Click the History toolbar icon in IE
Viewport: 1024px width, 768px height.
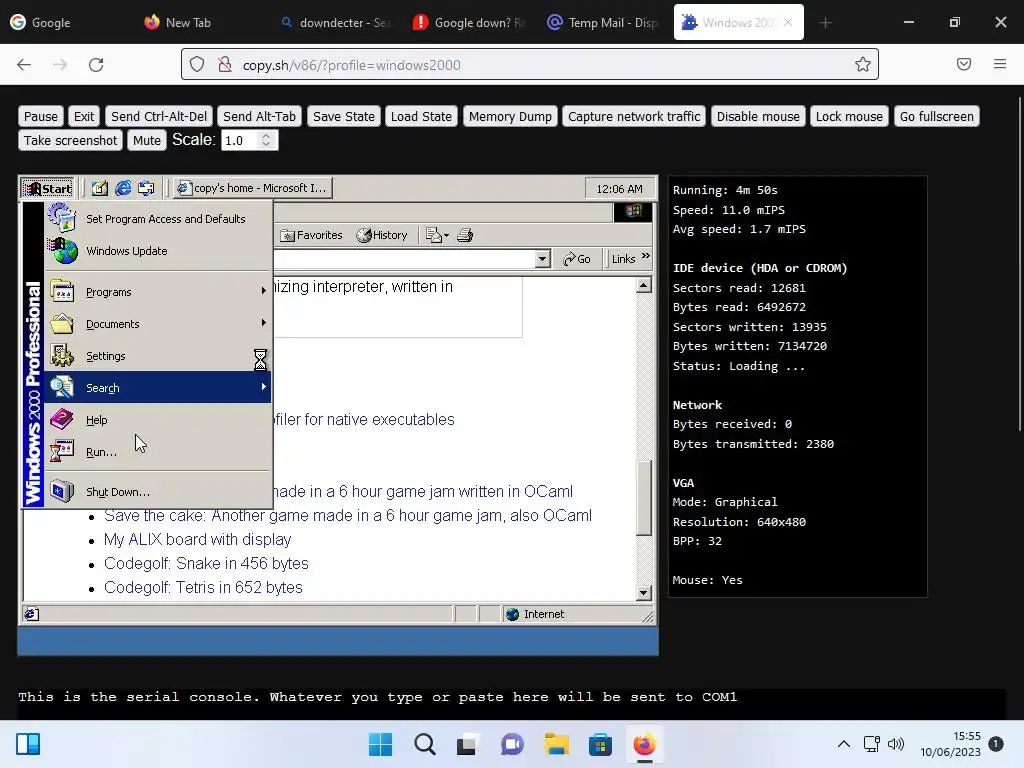pos(382,235)
